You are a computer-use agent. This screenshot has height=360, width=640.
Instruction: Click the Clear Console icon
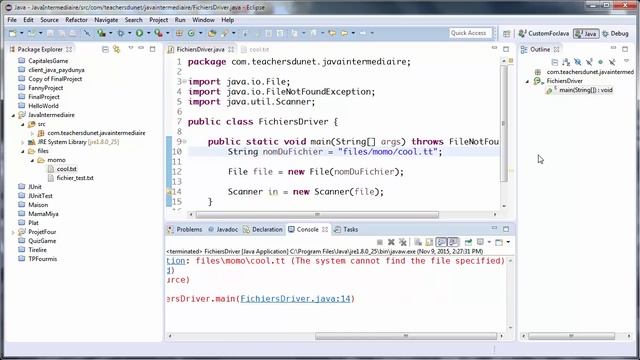pos(418,242)
